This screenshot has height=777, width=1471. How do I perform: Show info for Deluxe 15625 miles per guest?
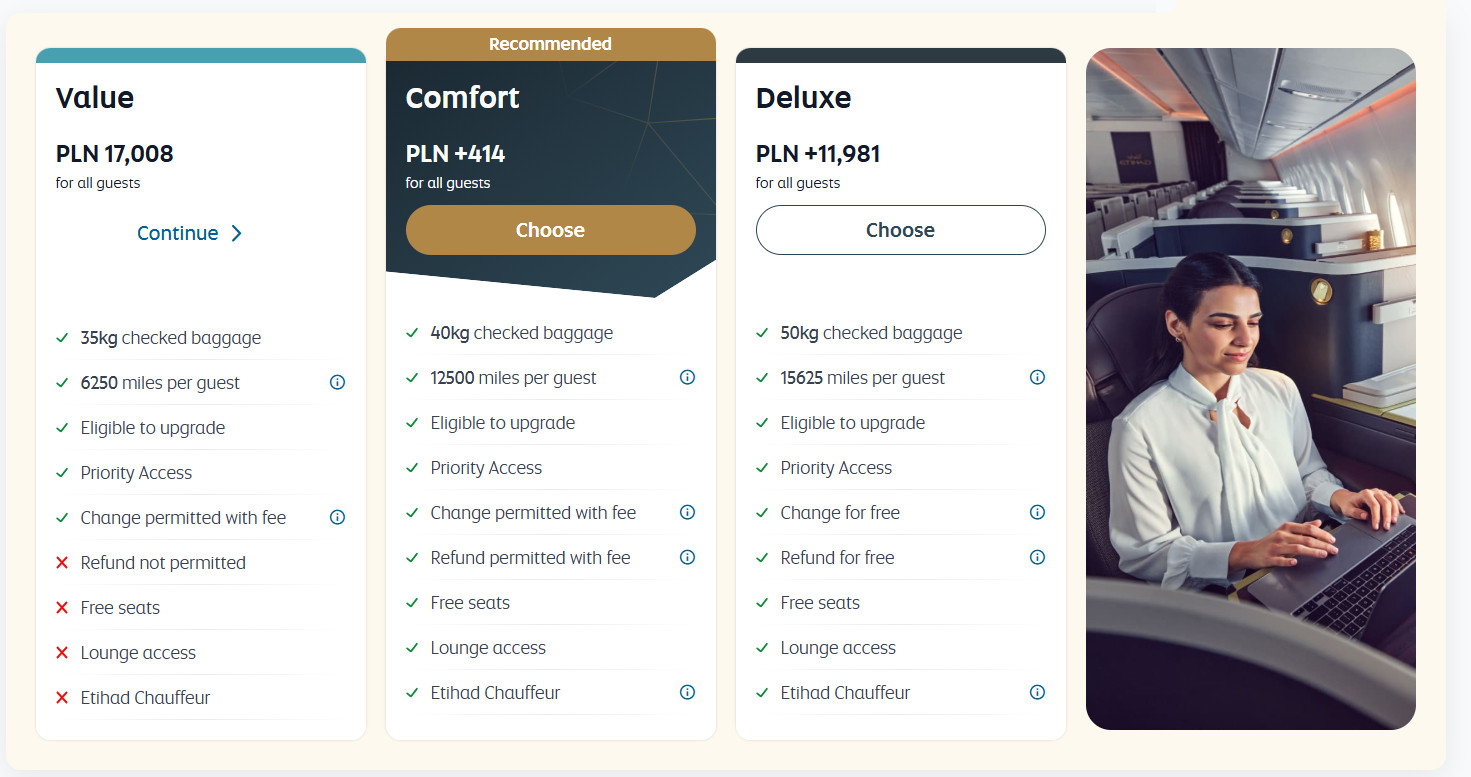pos(1037,377)
